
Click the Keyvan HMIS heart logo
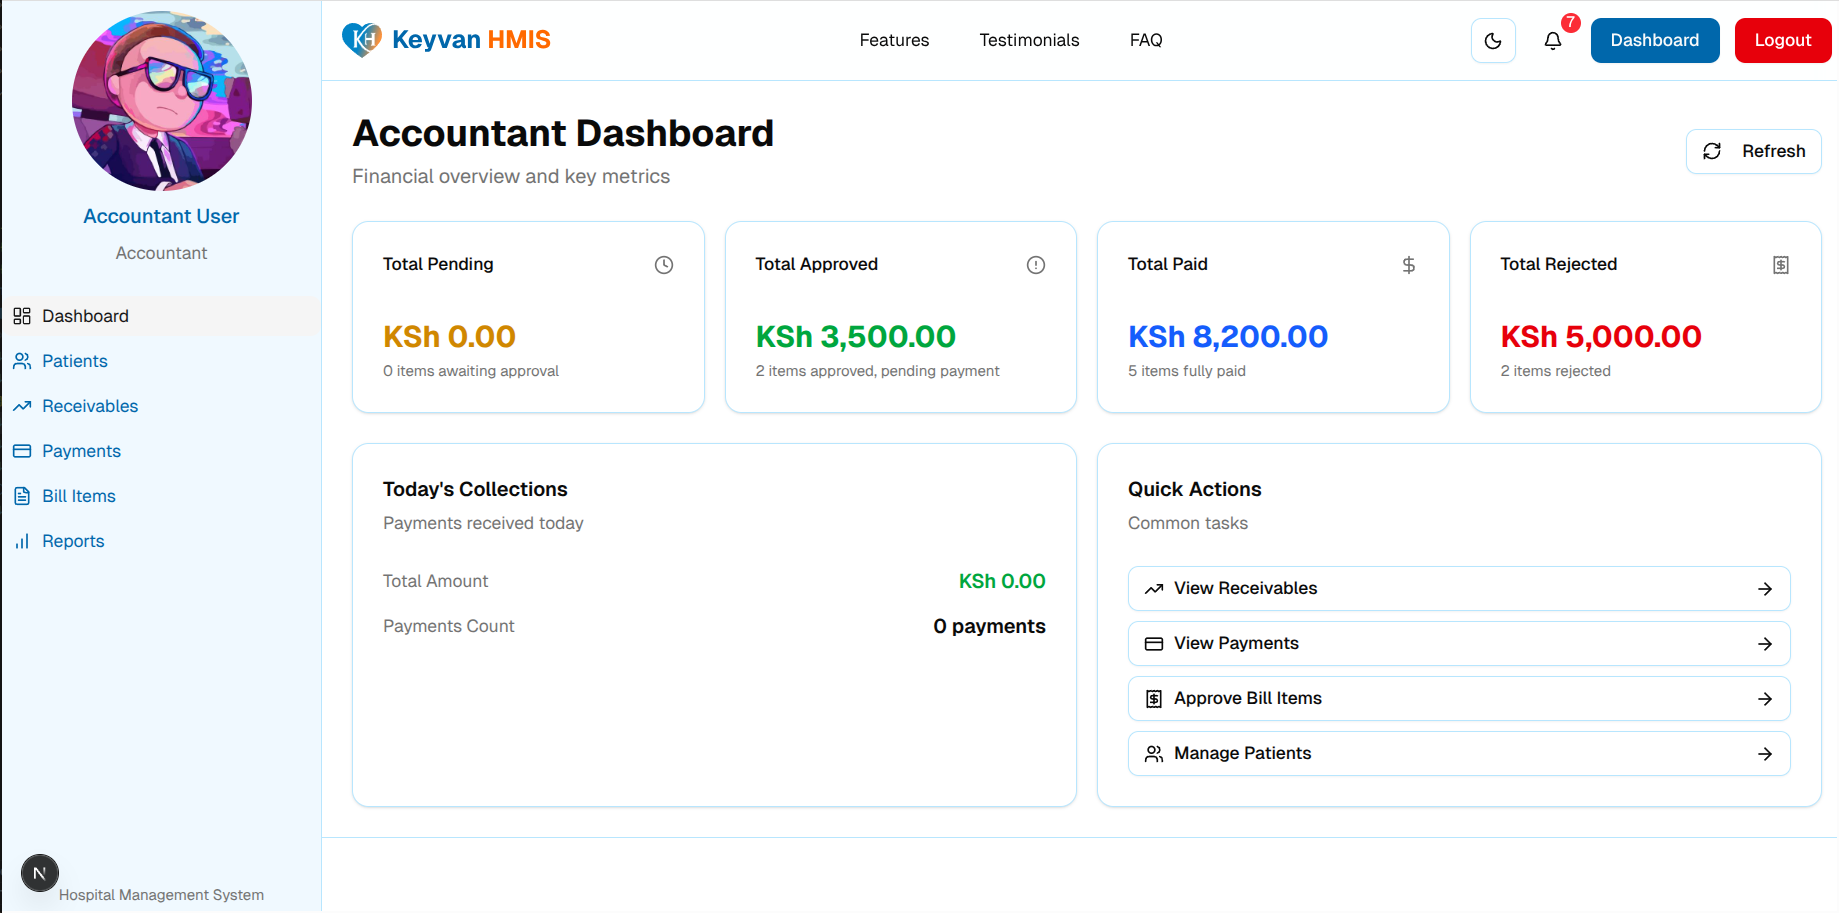pos(360,38)
